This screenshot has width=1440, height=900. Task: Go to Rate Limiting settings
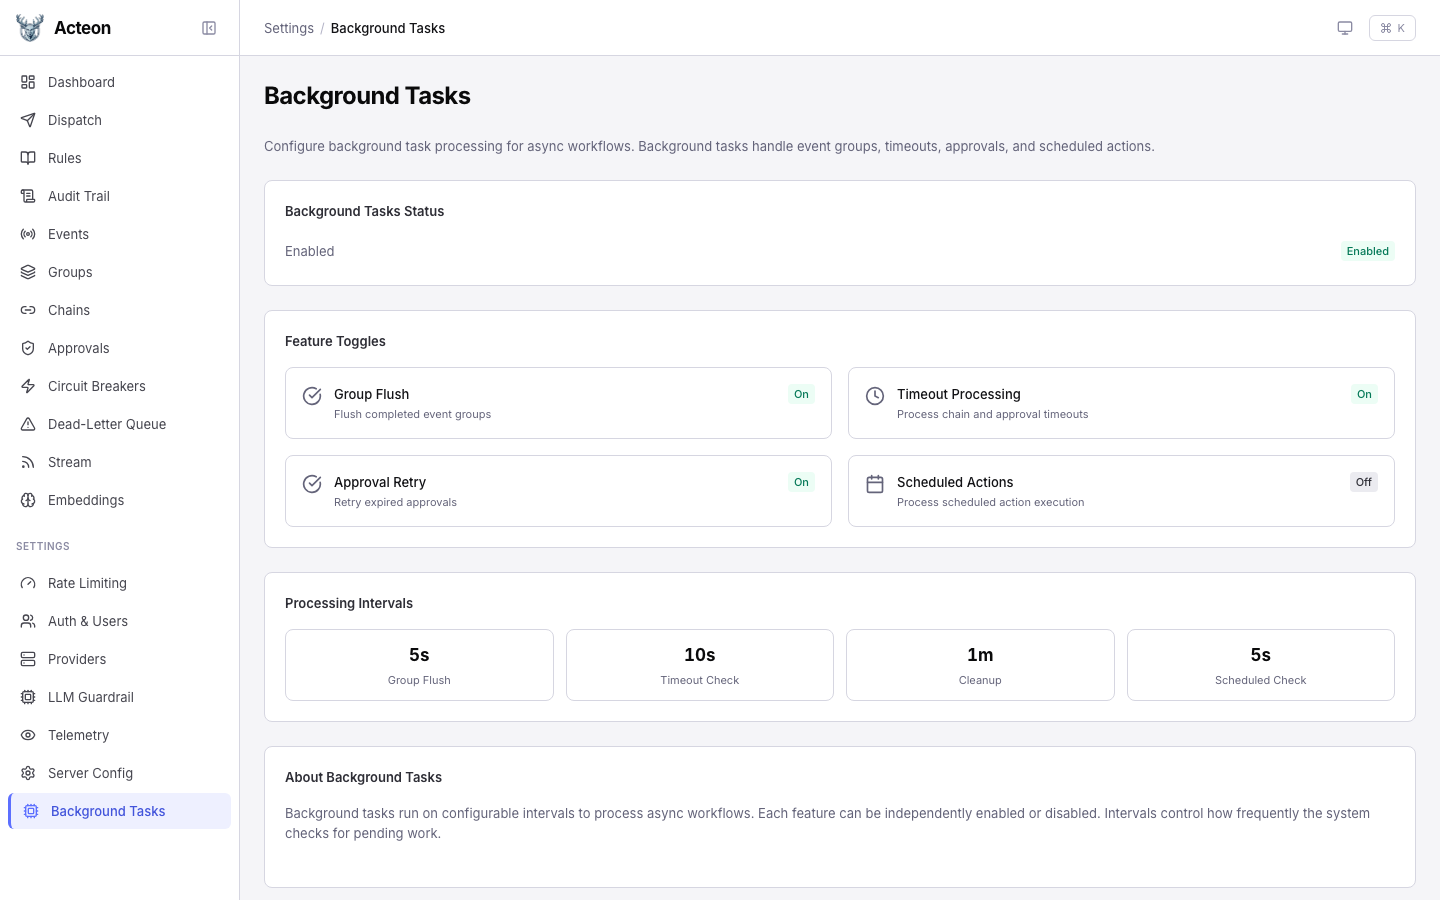(x=87, y=583)
